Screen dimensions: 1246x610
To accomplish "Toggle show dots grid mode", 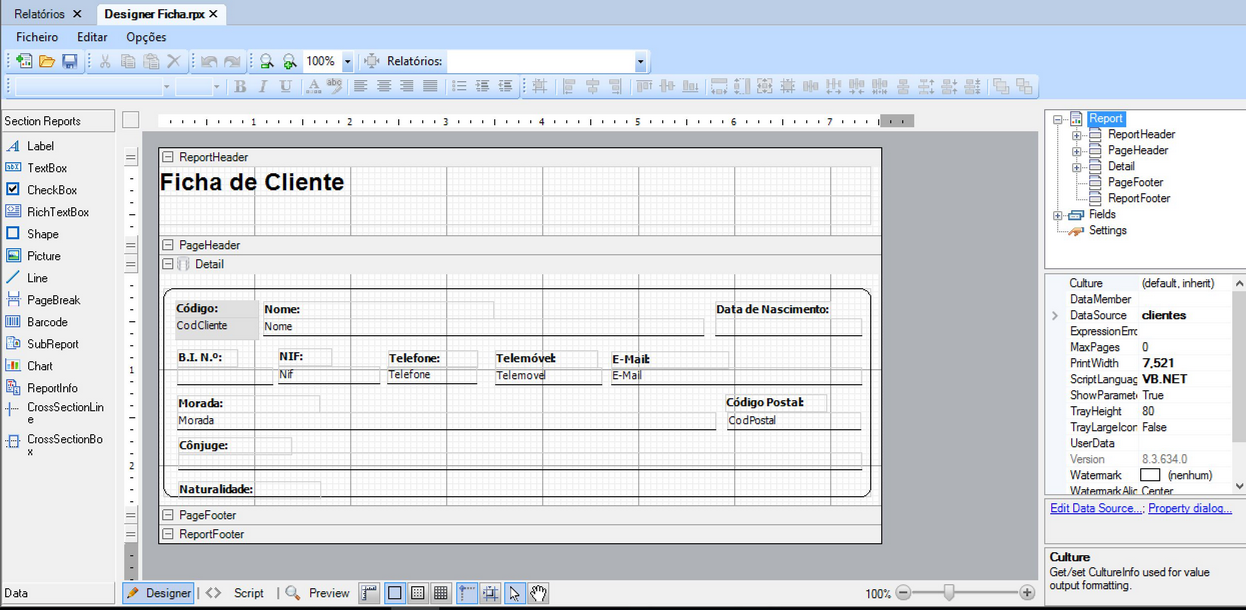I will (418, 593).
